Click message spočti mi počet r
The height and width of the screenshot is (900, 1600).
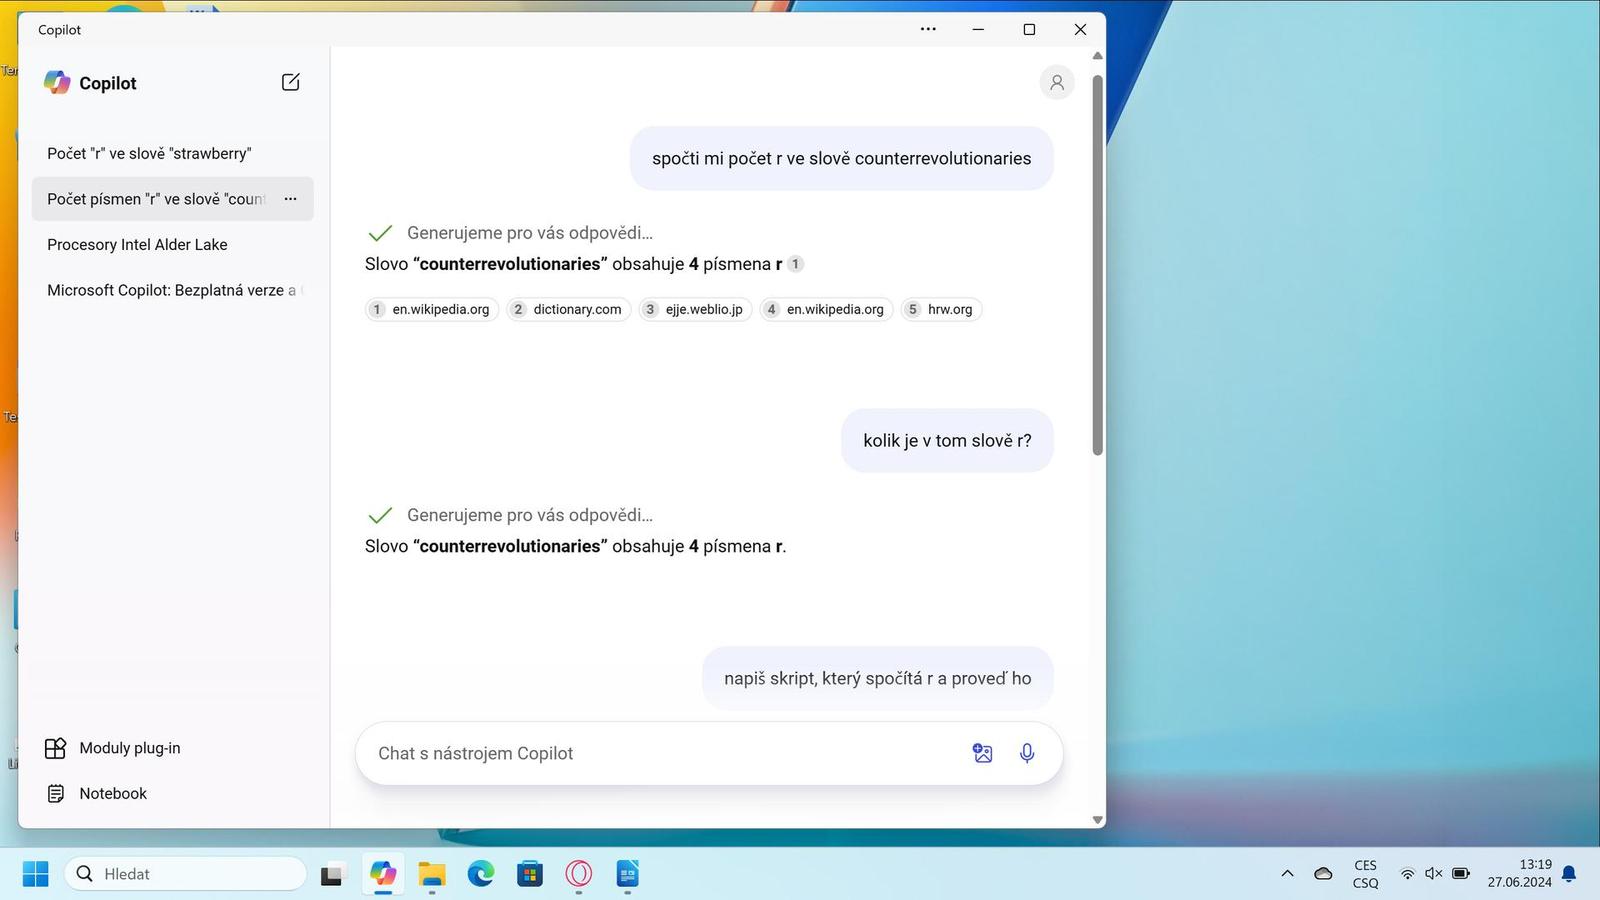click(x=842, y=158)
